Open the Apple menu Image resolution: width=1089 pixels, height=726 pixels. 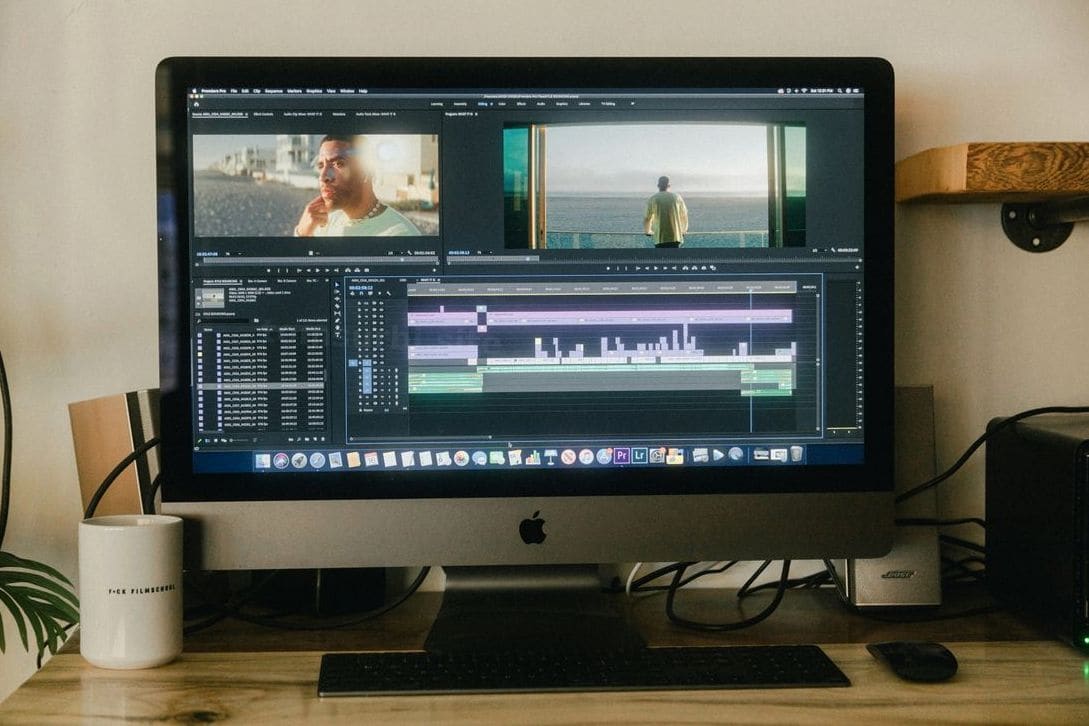point(194,91)
